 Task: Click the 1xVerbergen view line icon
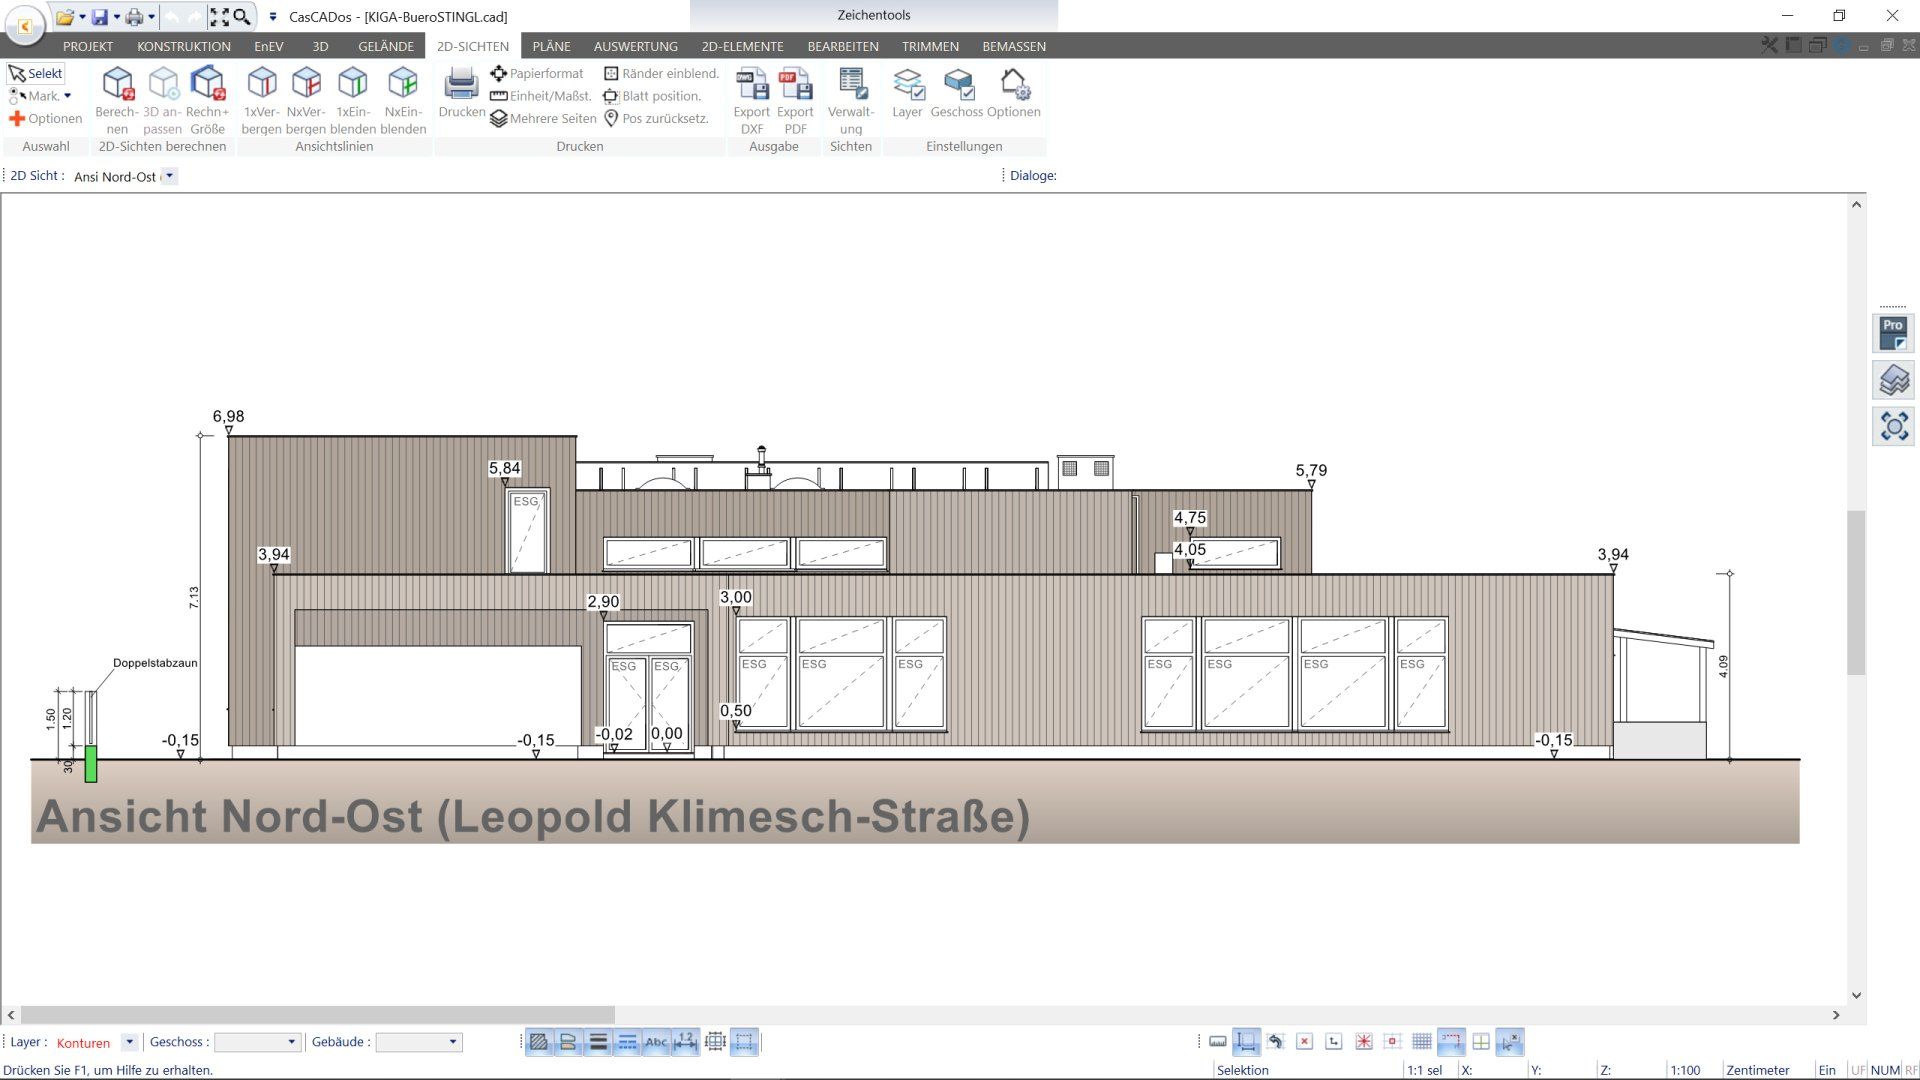[x=261, y=85]
